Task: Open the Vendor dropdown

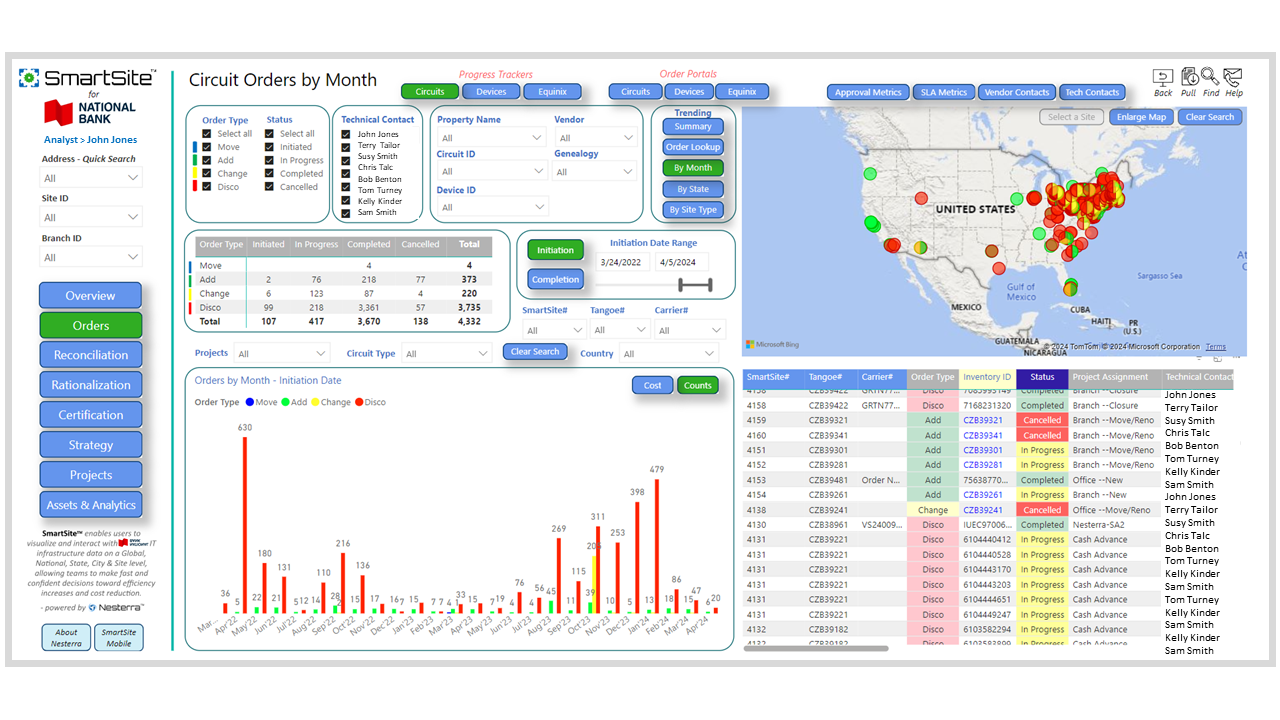Action: coord(595,138)
